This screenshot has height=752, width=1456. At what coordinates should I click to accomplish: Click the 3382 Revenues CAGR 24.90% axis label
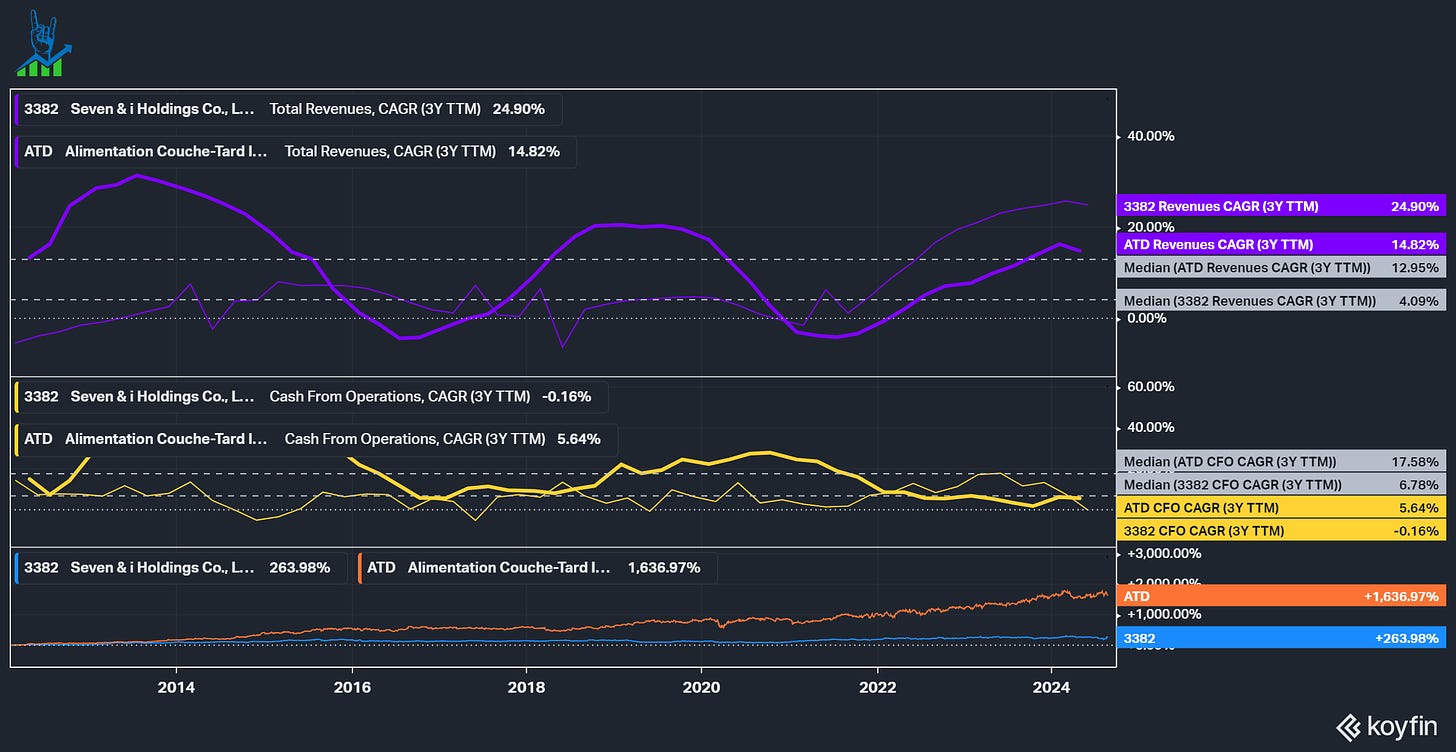tap(1281, 206)
